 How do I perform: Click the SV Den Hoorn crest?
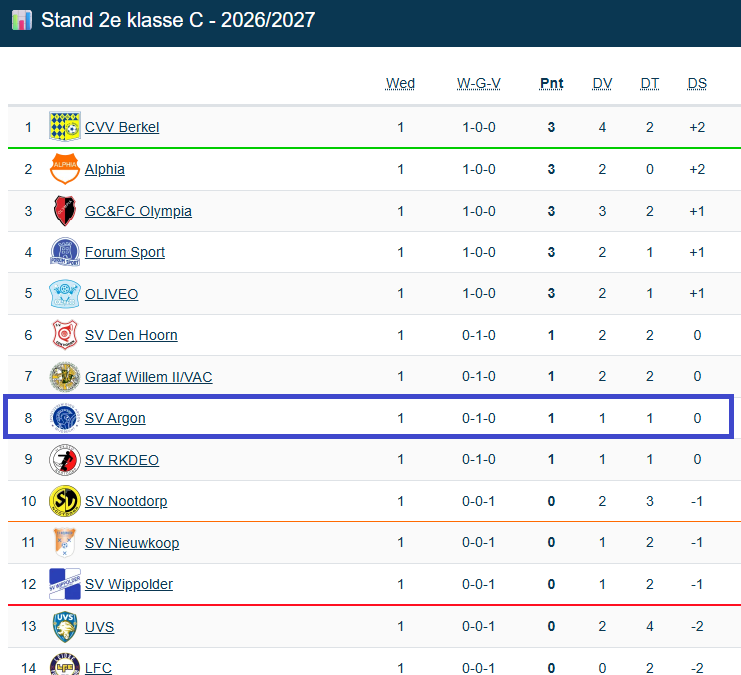[x=65, y=335]
